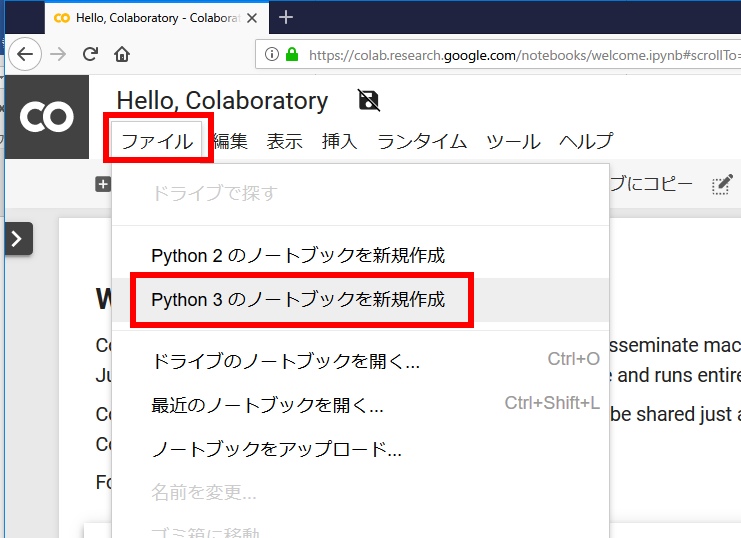Open the browser home page icon
The image size is (741, 538).
(122, 54)
